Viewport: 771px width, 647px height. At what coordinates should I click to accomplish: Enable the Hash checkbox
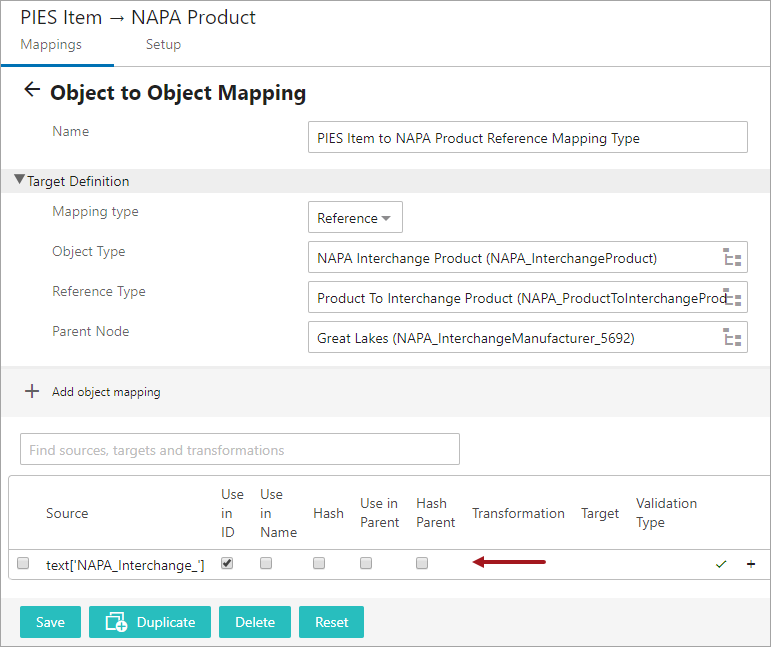click(319, 563)
